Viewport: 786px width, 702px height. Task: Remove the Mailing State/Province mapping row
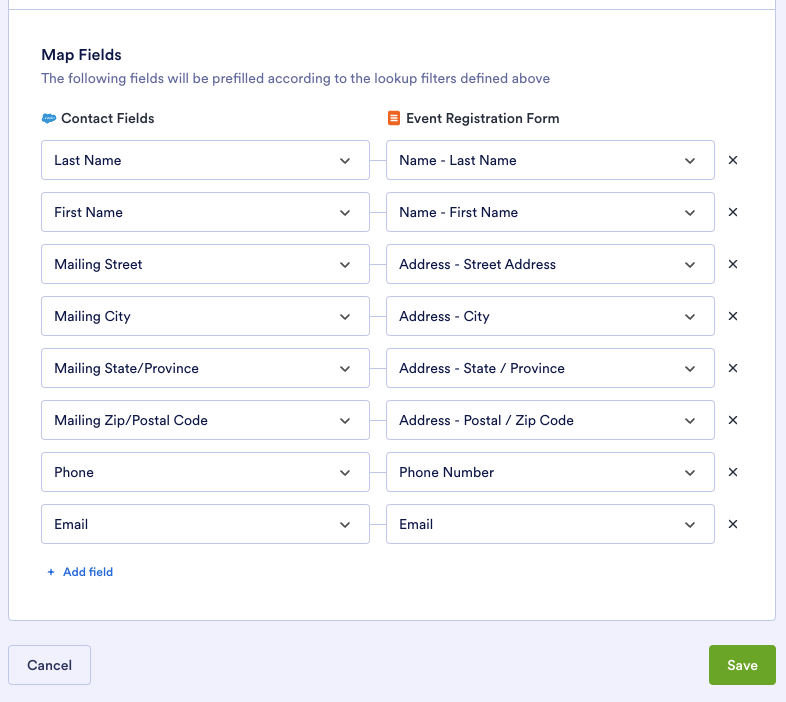(x=732, y=368)
